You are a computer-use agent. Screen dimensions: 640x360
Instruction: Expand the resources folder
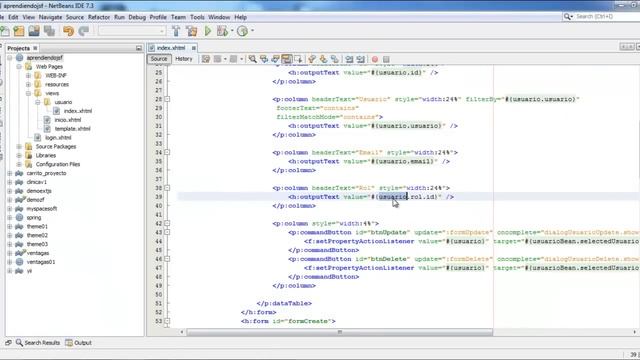pos(28,84)
